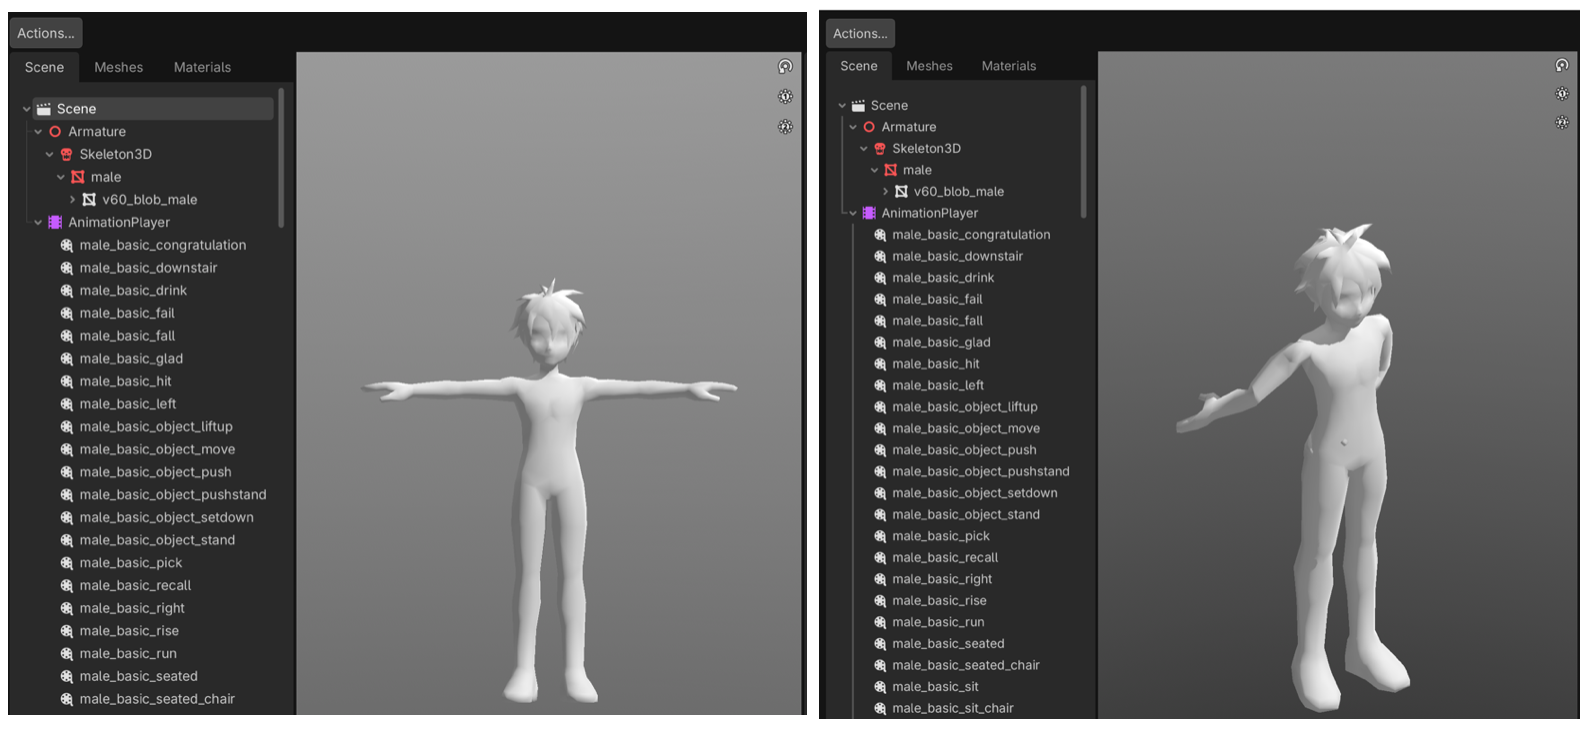Click the male_basic_congratulation animation icon in the right window
Image resolution: width=1592 pixels, height=736 pixels.
pos(880,235)
